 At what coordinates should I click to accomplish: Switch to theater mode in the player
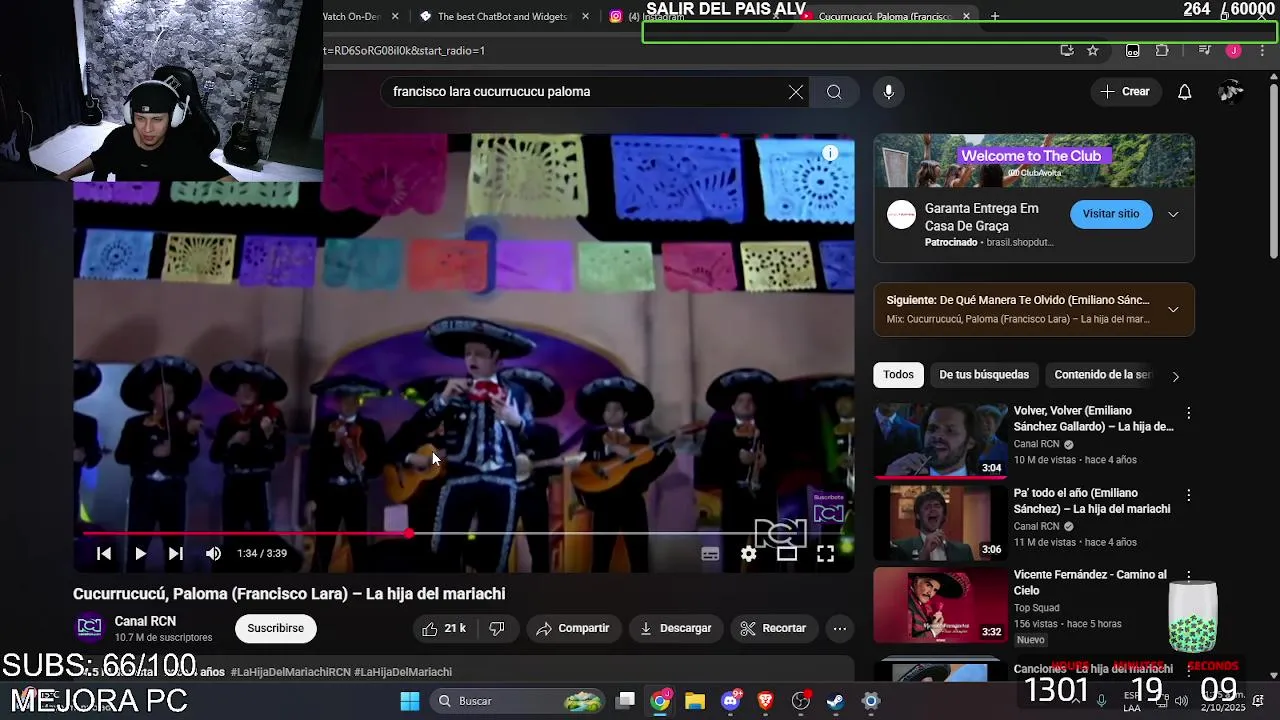point(787,554)
